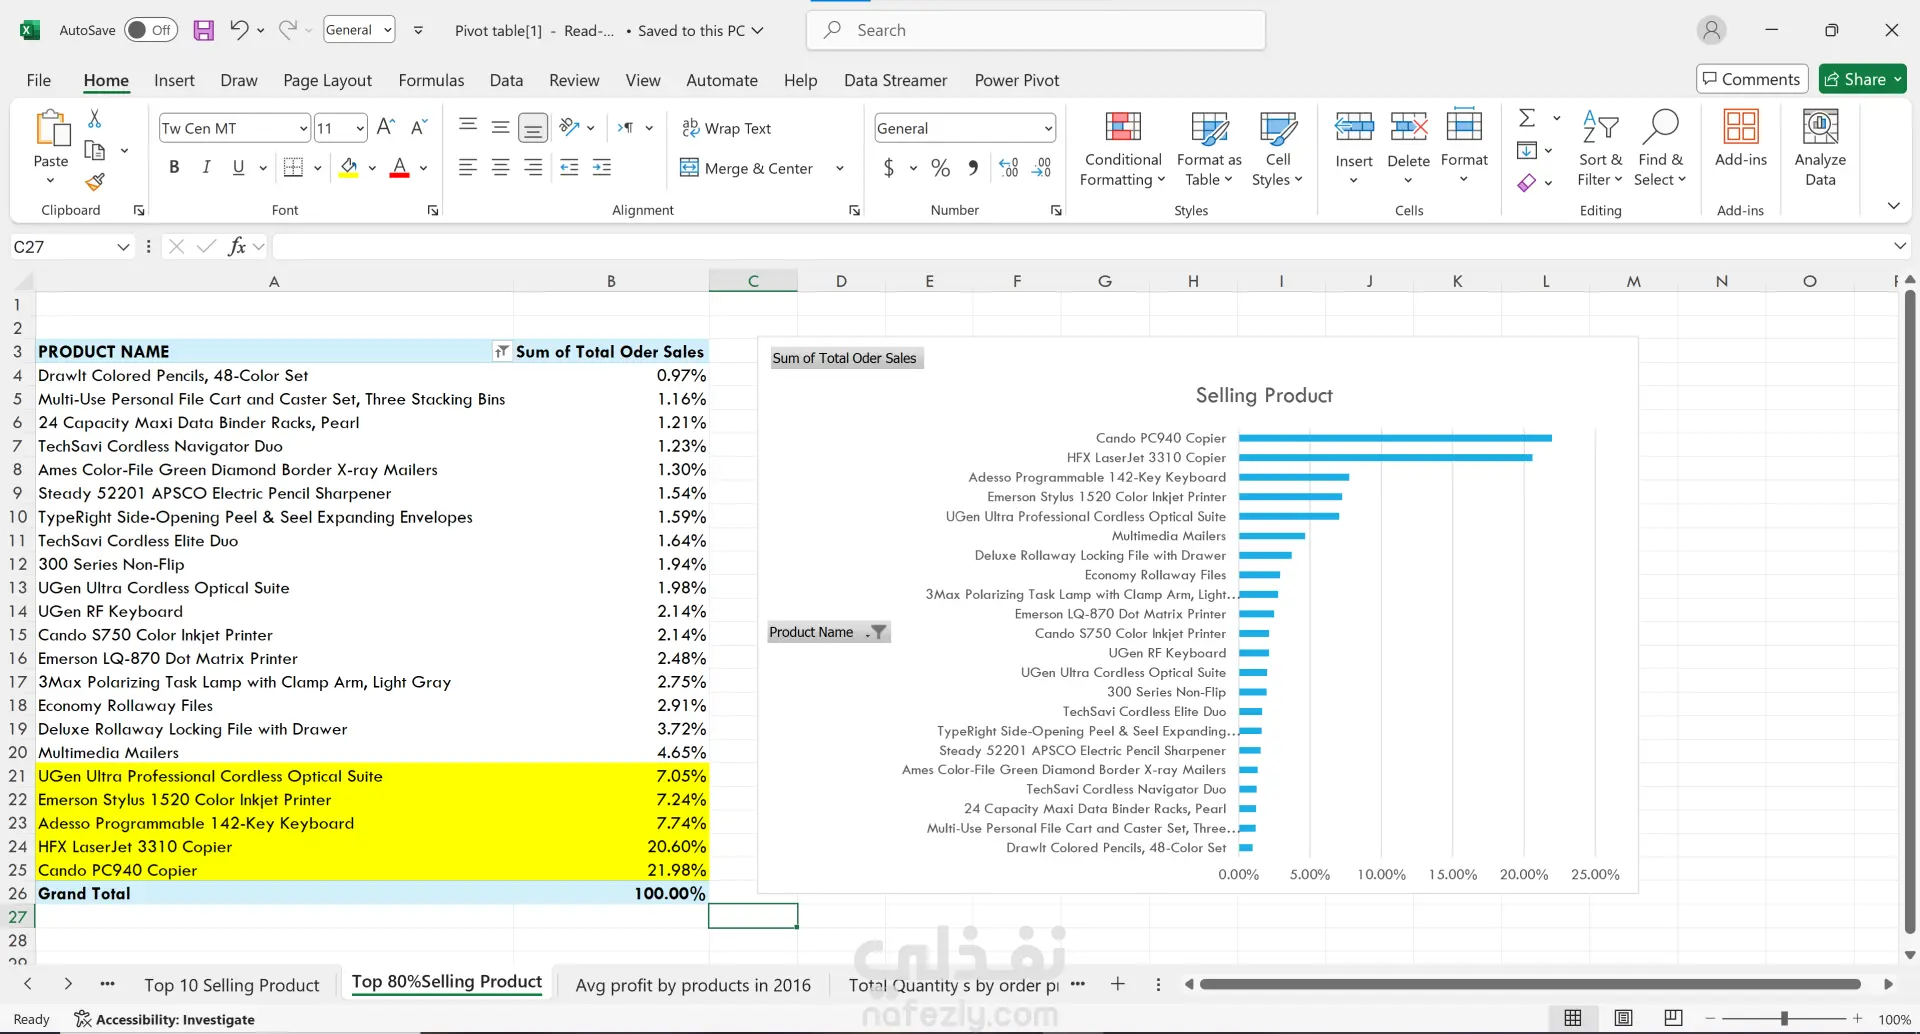Select the Format Painter brush
The width and height of the screenshot is (1920, 1034).
95,182
